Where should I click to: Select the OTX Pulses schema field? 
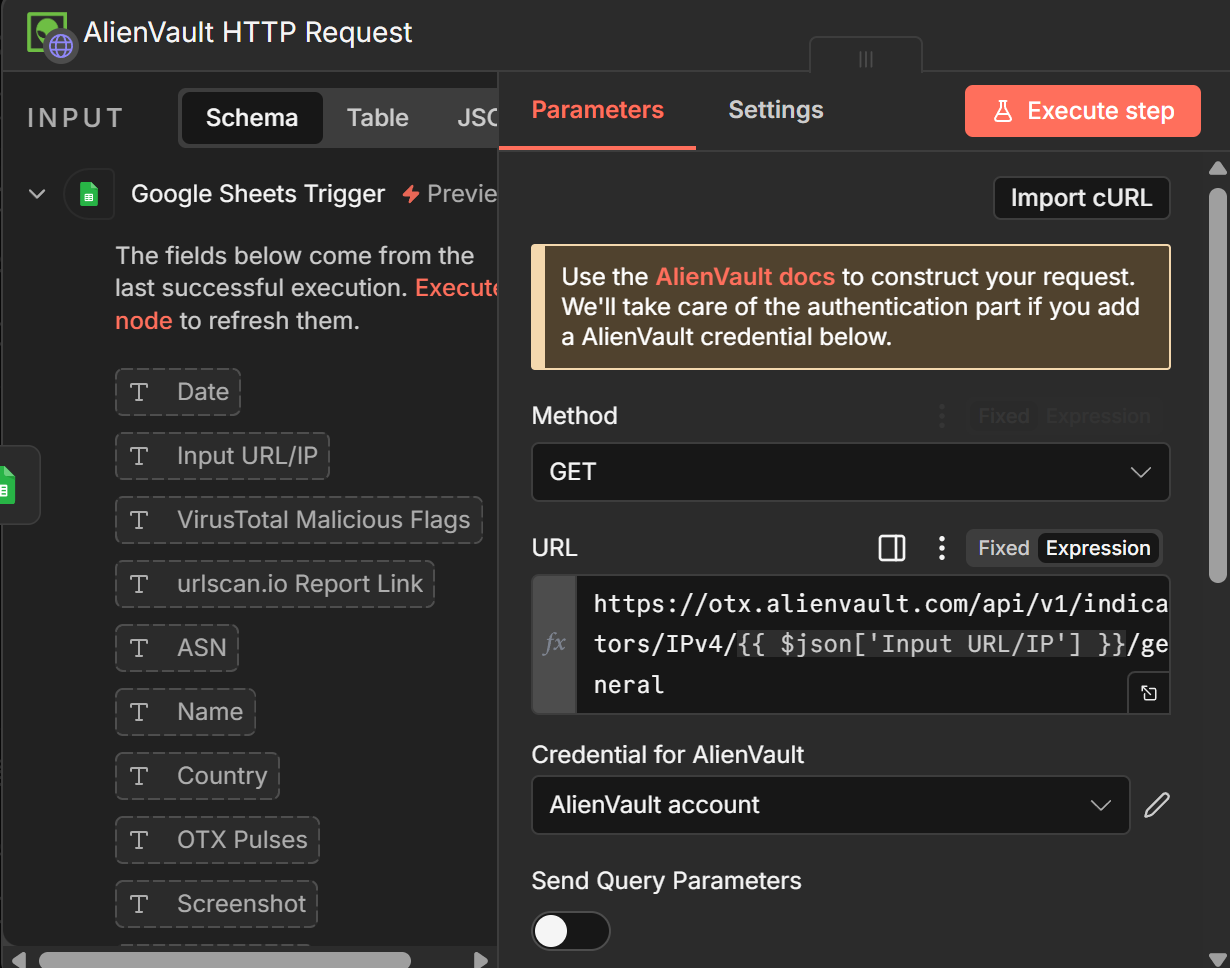point(217,840)
